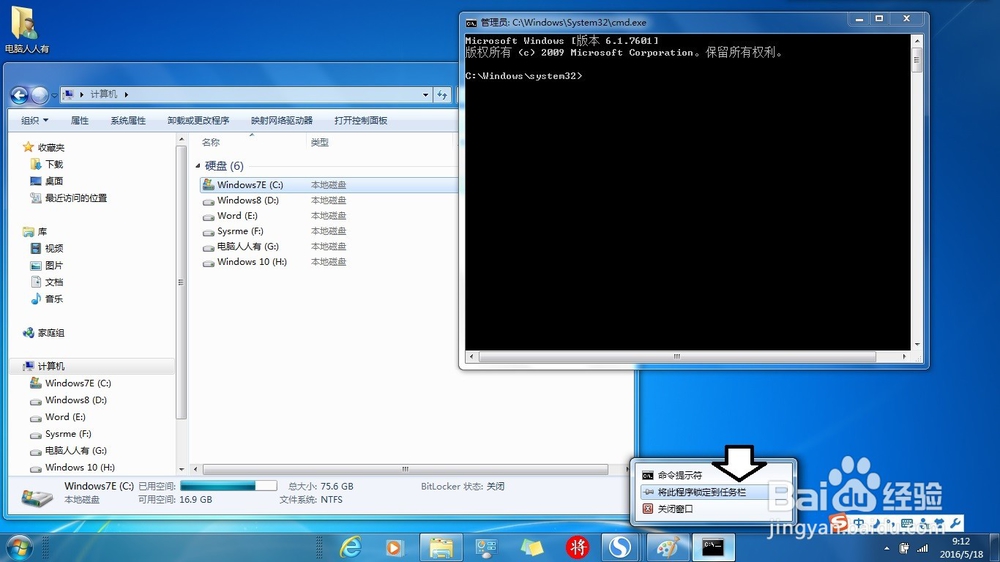Click the file list horizontal scrollbar thumb
Image resolution: width=1000 pixels, height=562 pixels.
pos(405,470)
